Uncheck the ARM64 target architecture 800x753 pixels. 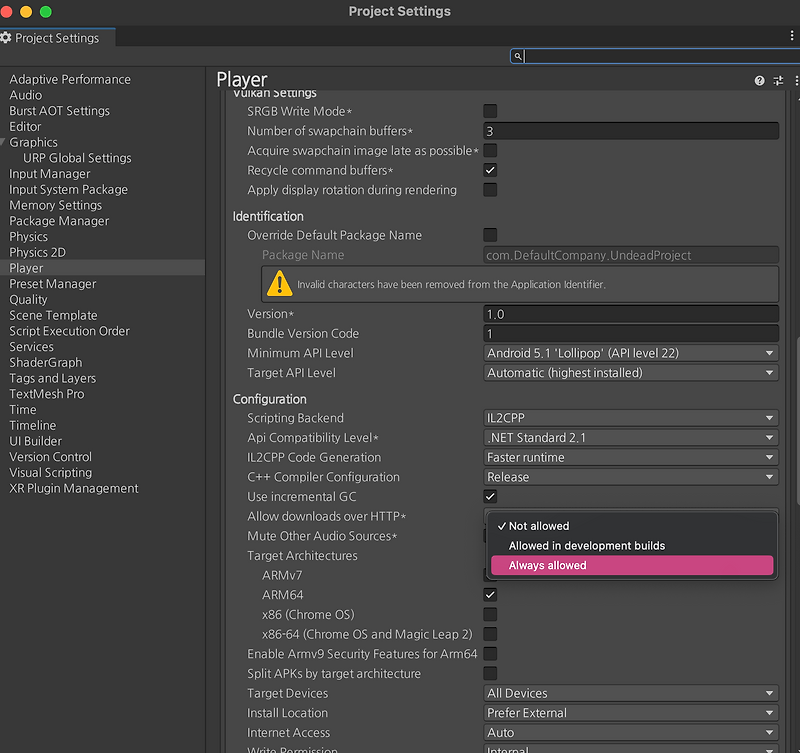(489, 594)
